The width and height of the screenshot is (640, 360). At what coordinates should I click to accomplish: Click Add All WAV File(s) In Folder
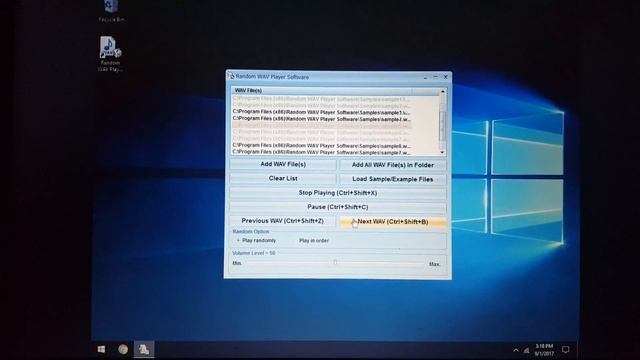click(393, 165)
